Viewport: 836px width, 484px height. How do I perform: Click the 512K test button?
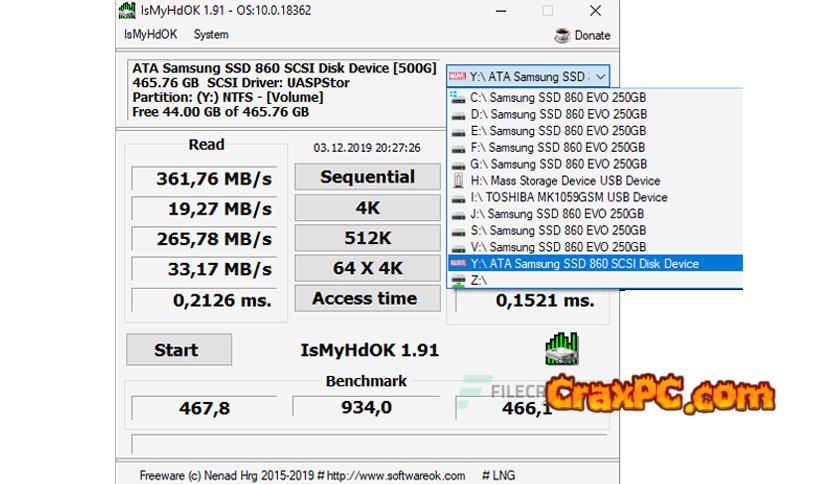367,238
